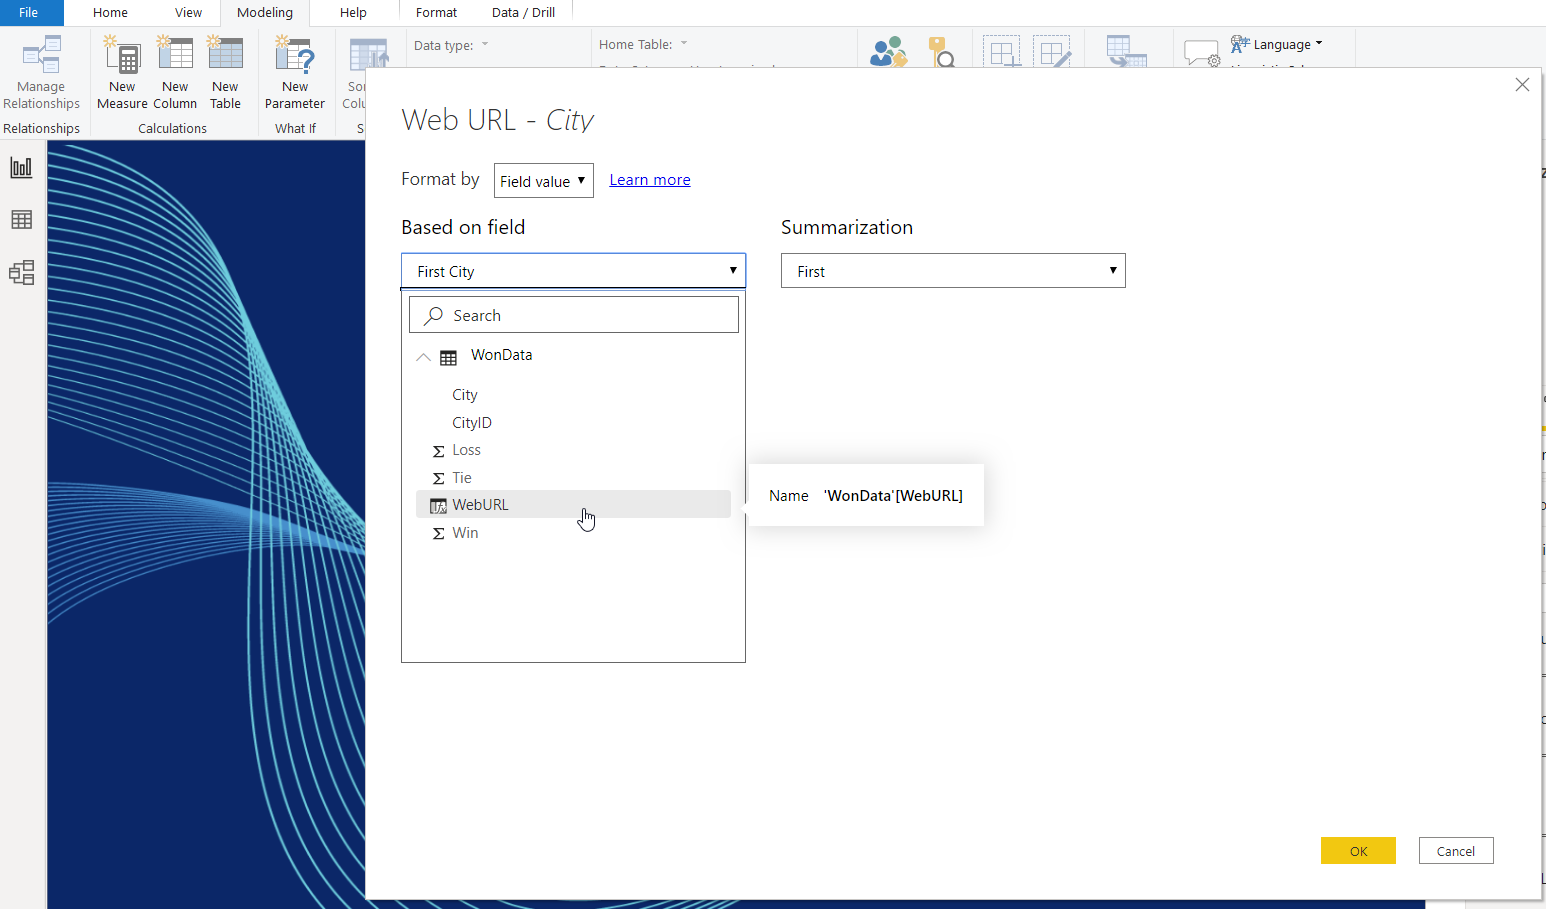The image size is (1546, 909).
Task: Cancel the Web URL dialog
Action: (x=1455, y=851)
